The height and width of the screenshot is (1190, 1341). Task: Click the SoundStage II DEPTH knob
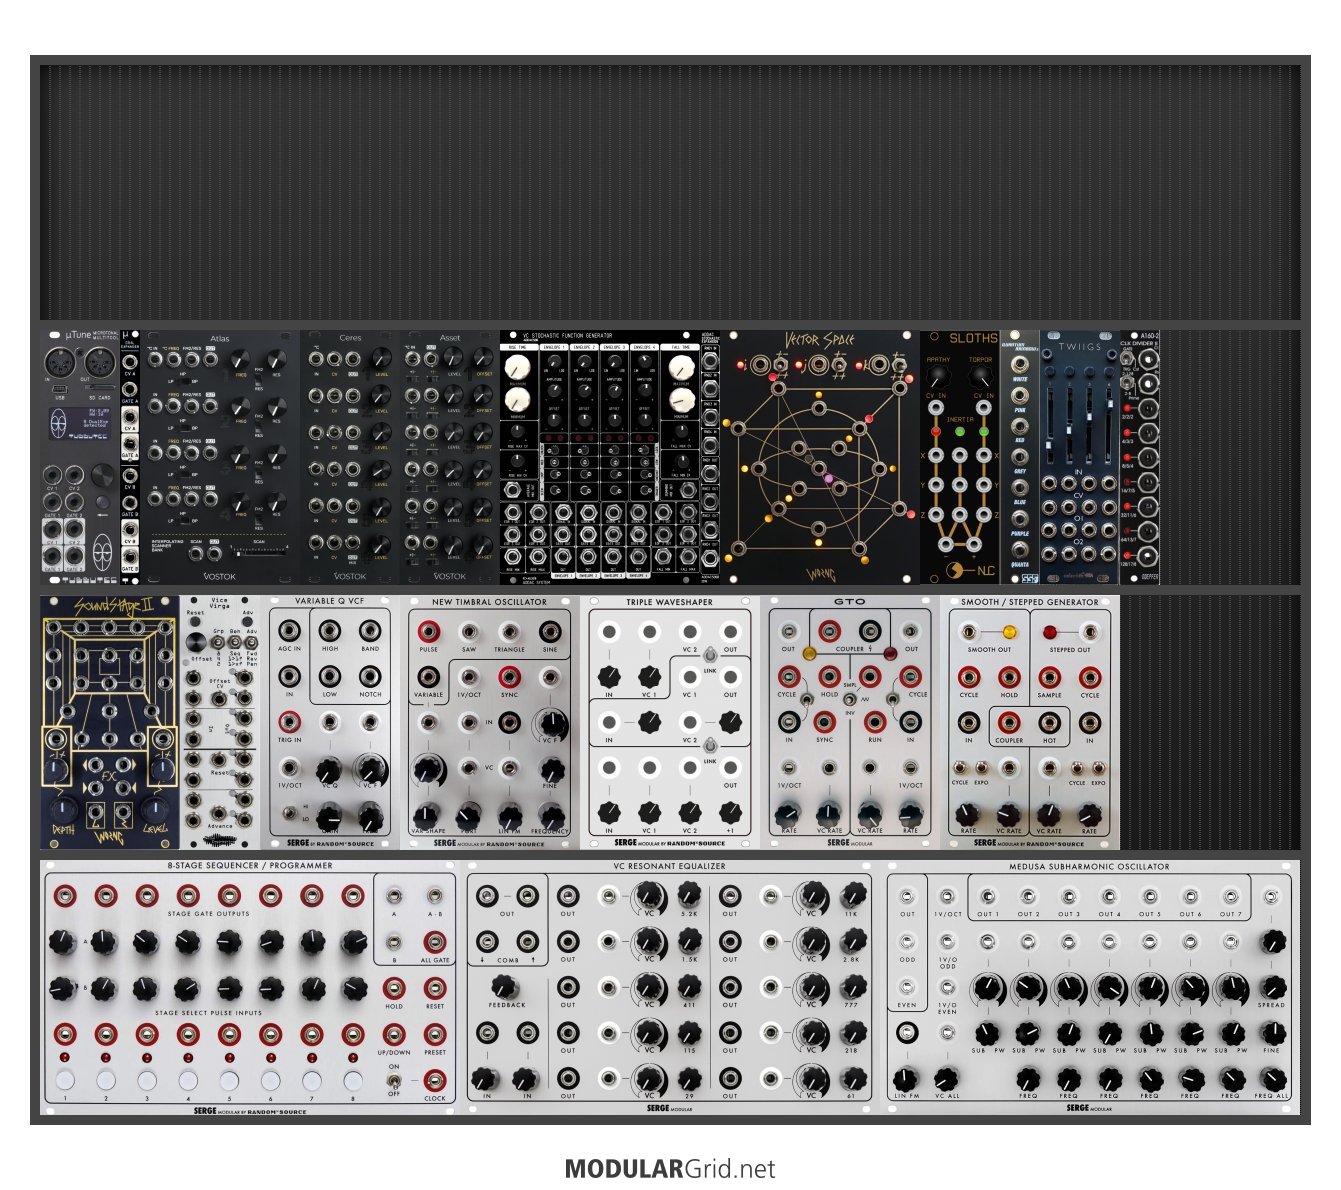pos(64,811)
